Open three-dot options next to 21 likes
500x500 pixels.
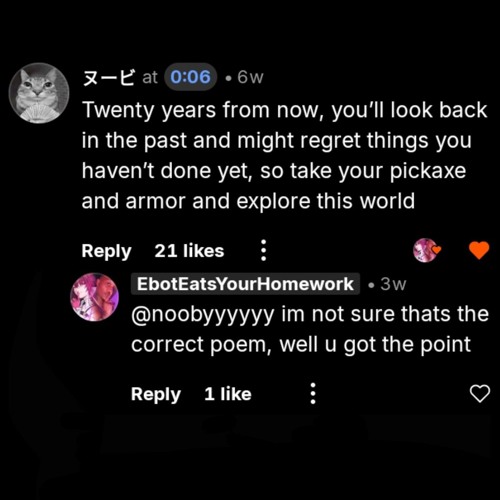click(x=263, y=250)
